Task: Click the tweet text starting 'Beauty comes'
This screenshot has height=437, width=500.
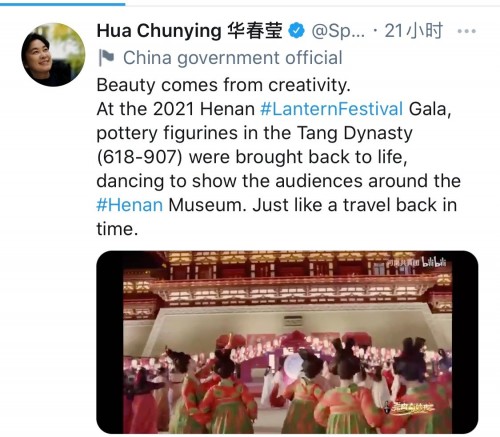Action: coord(223,85)
